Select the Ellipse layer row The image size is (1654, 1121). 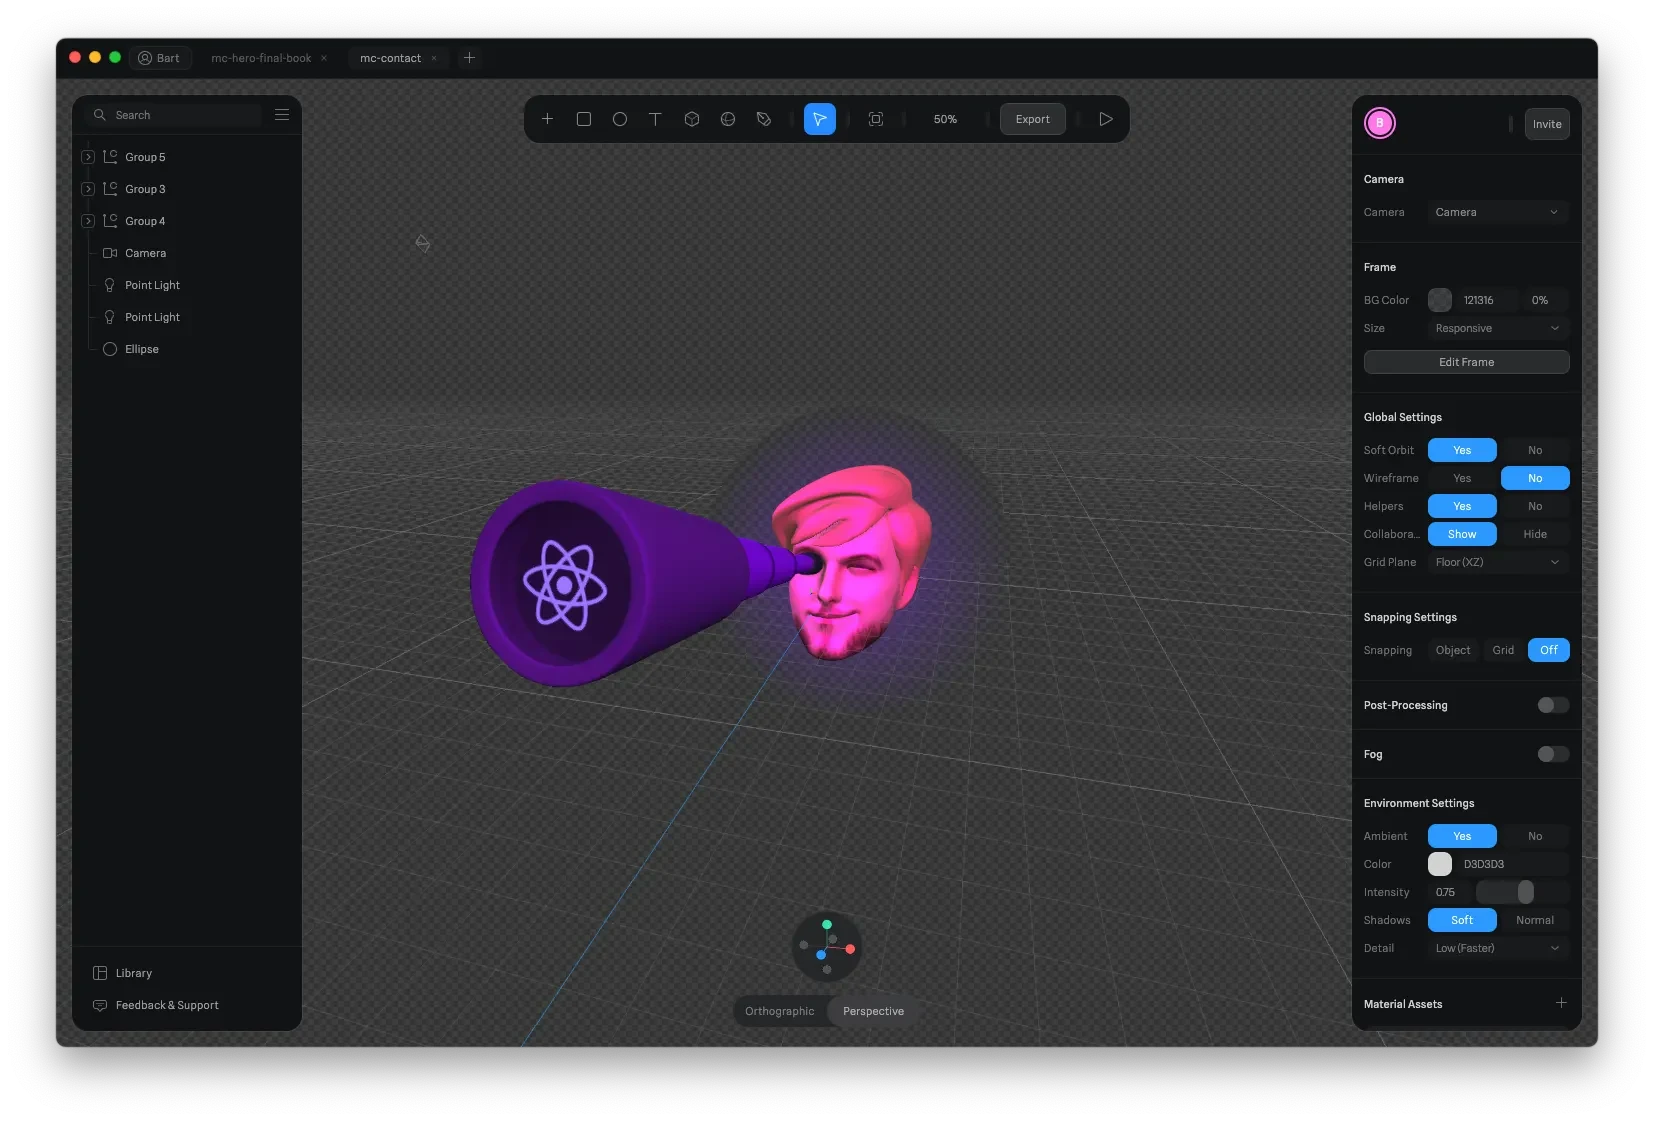click(188, 349)
